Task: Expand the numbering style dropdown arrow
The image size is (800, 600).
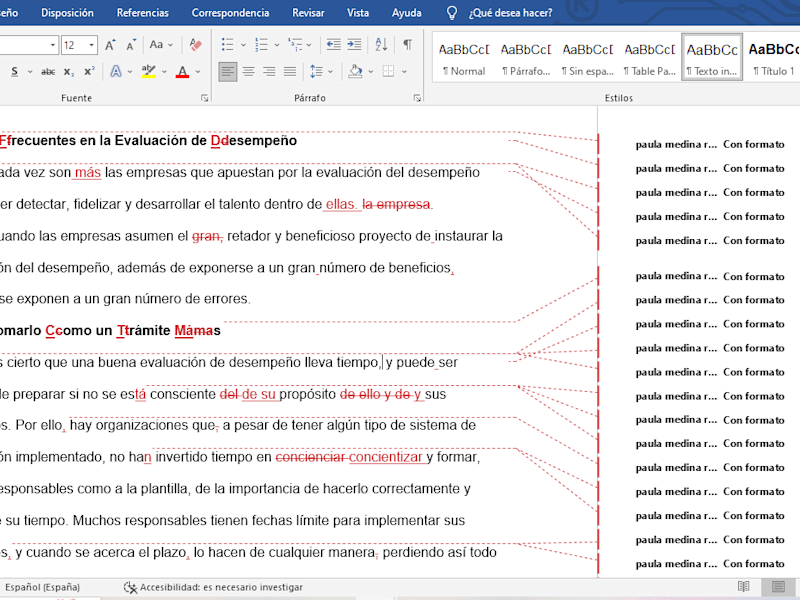Action: click(x=277, y=45)
